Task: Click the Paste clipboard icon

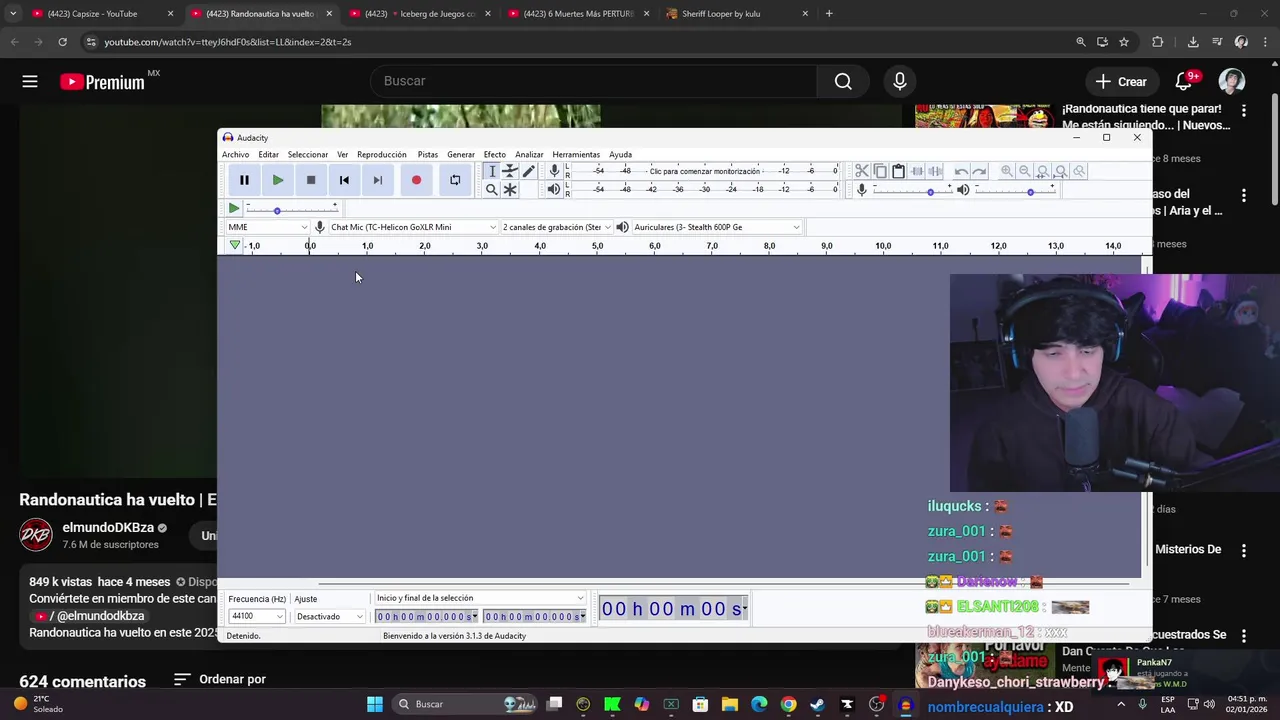Action: (x=898, y=171)
